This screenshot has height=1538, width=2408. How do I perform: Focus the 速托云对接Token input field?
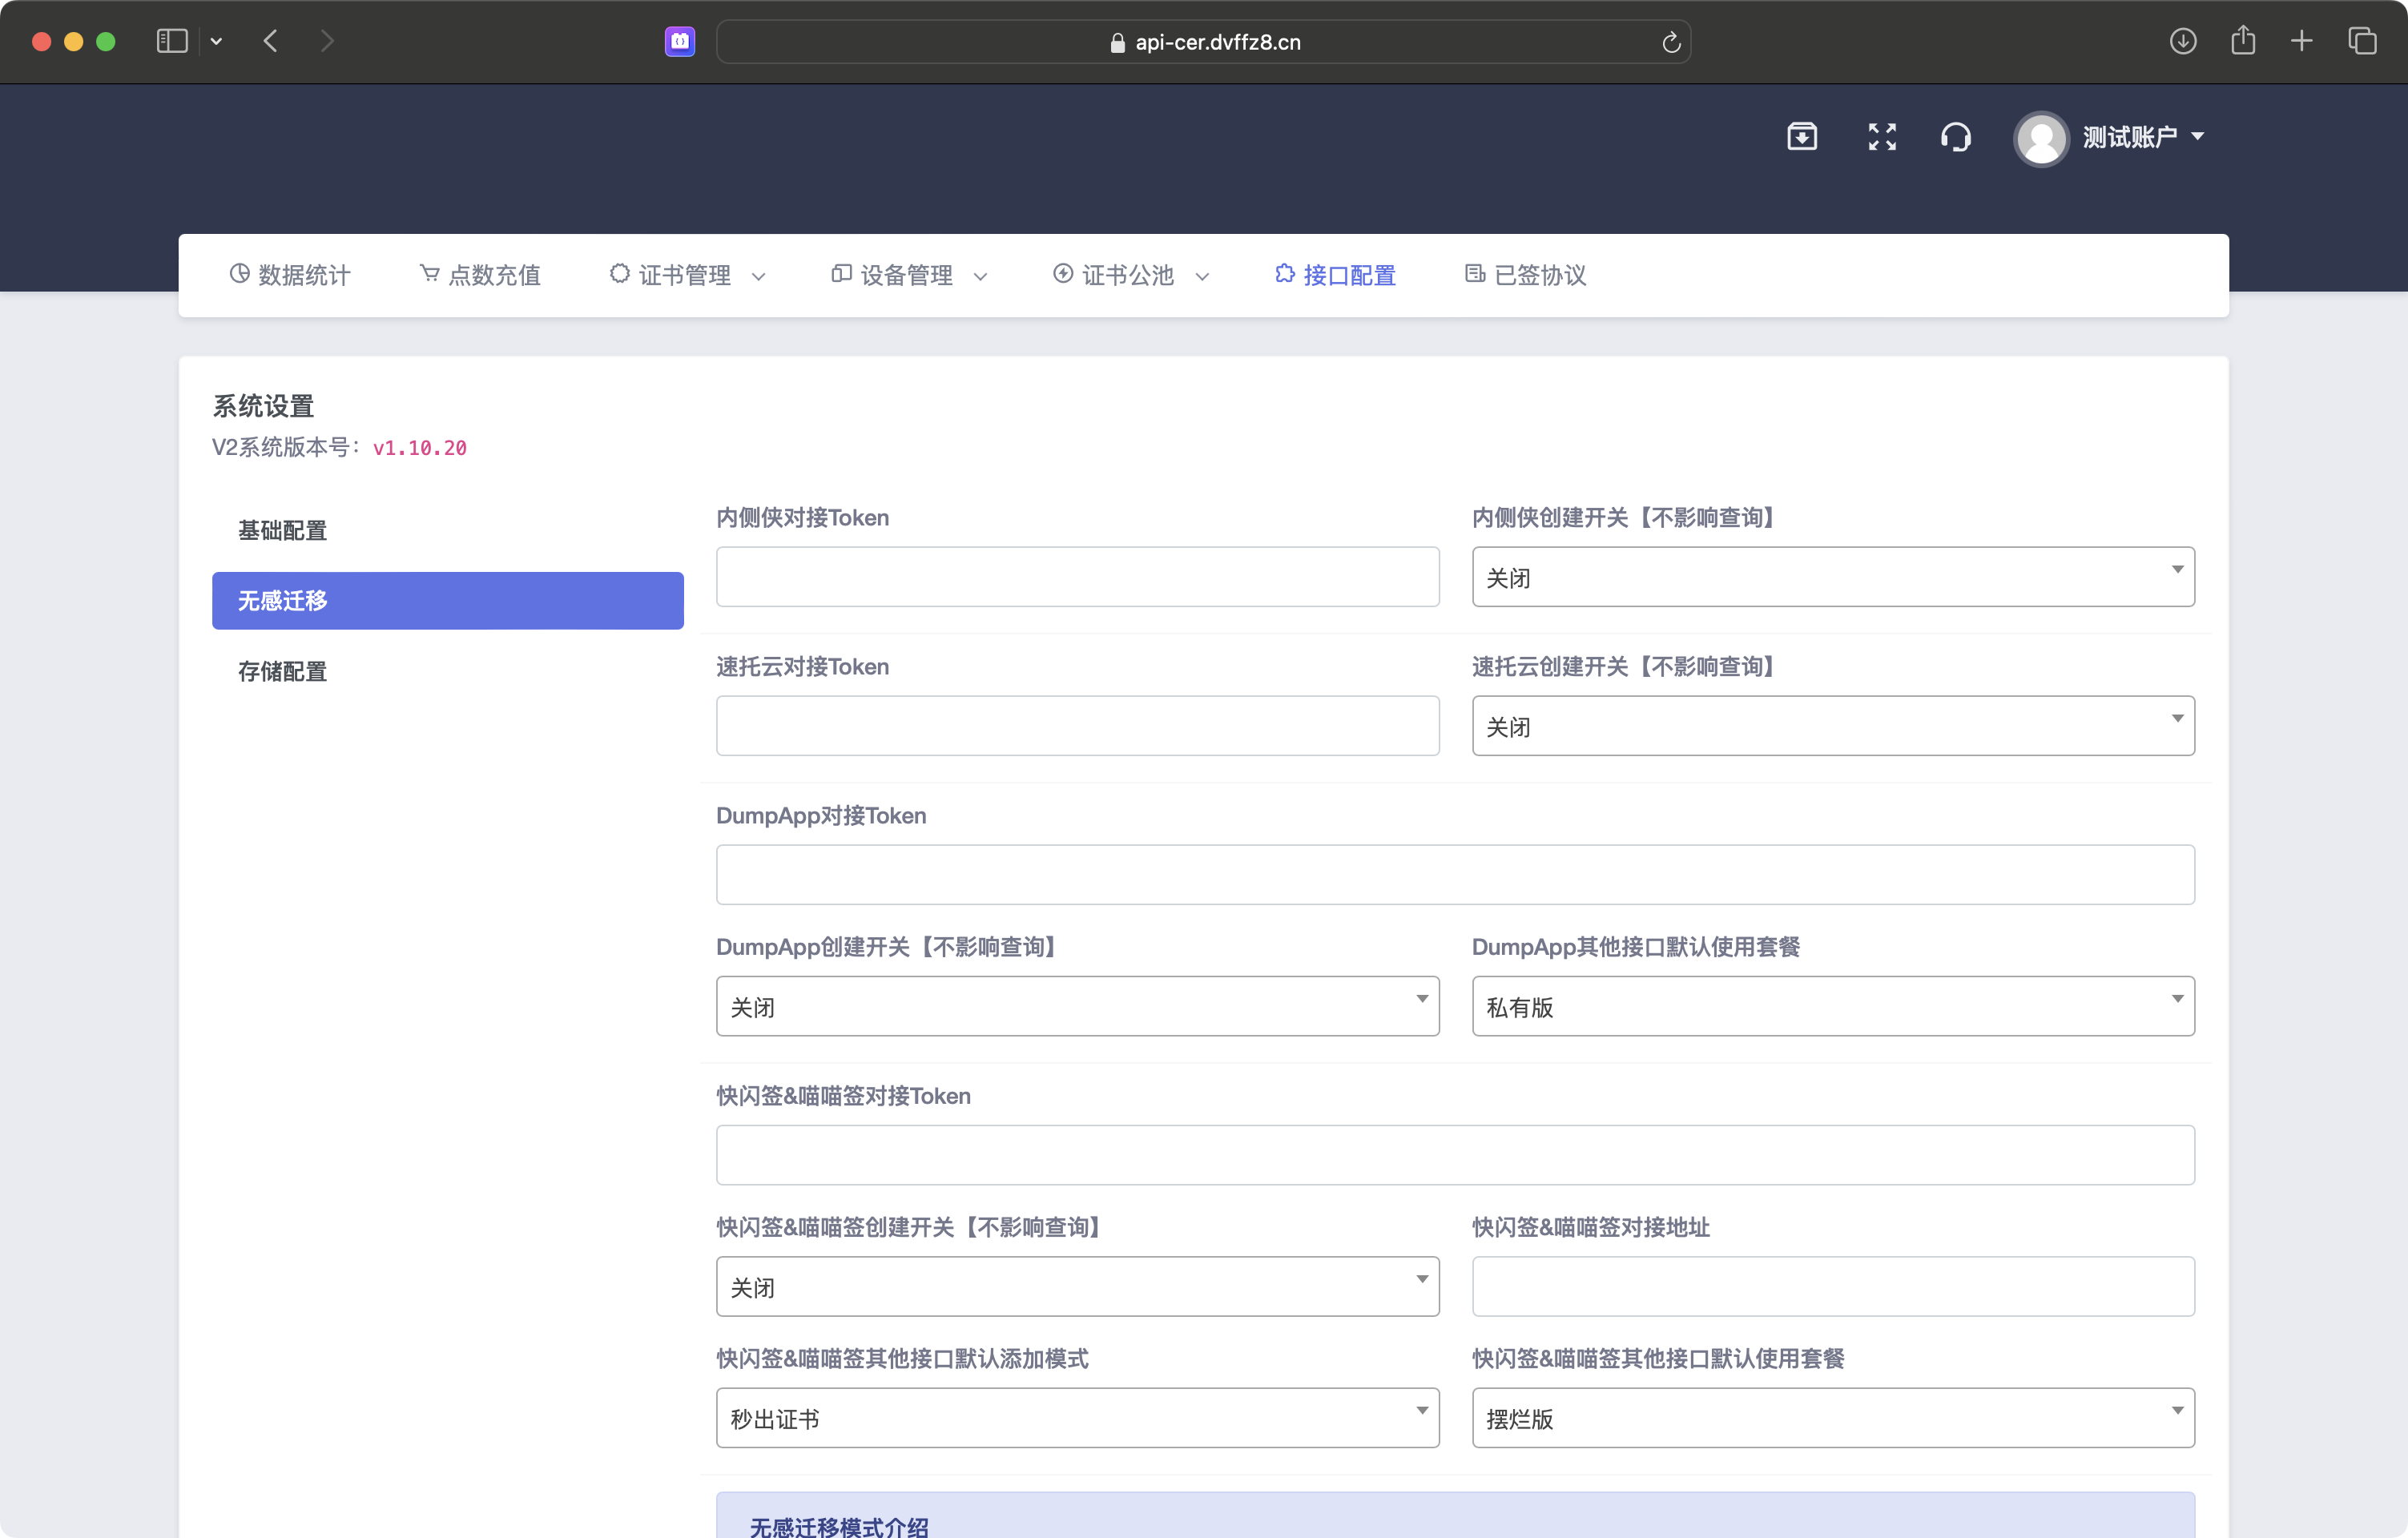[x=1077, y=725]
